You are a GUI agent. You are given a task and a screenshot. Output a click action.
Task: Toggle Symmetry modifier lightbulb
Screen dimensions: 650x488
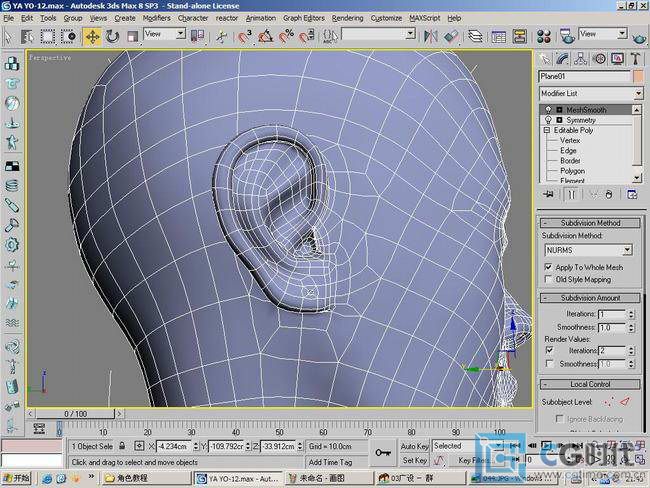tap(548, 120)
